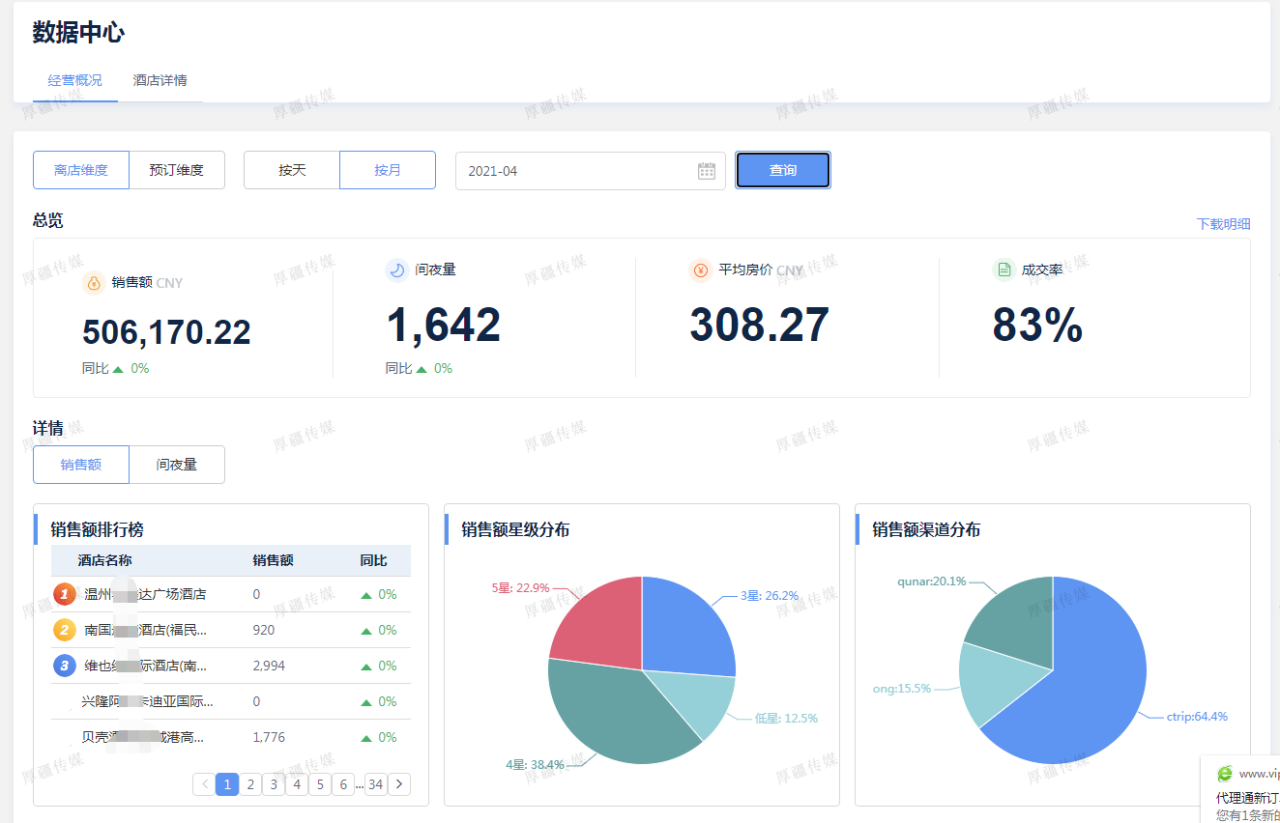Click the 低星: 12.5% chart label
Viewport: 1280px width, 823px height.
click(786, 718)
